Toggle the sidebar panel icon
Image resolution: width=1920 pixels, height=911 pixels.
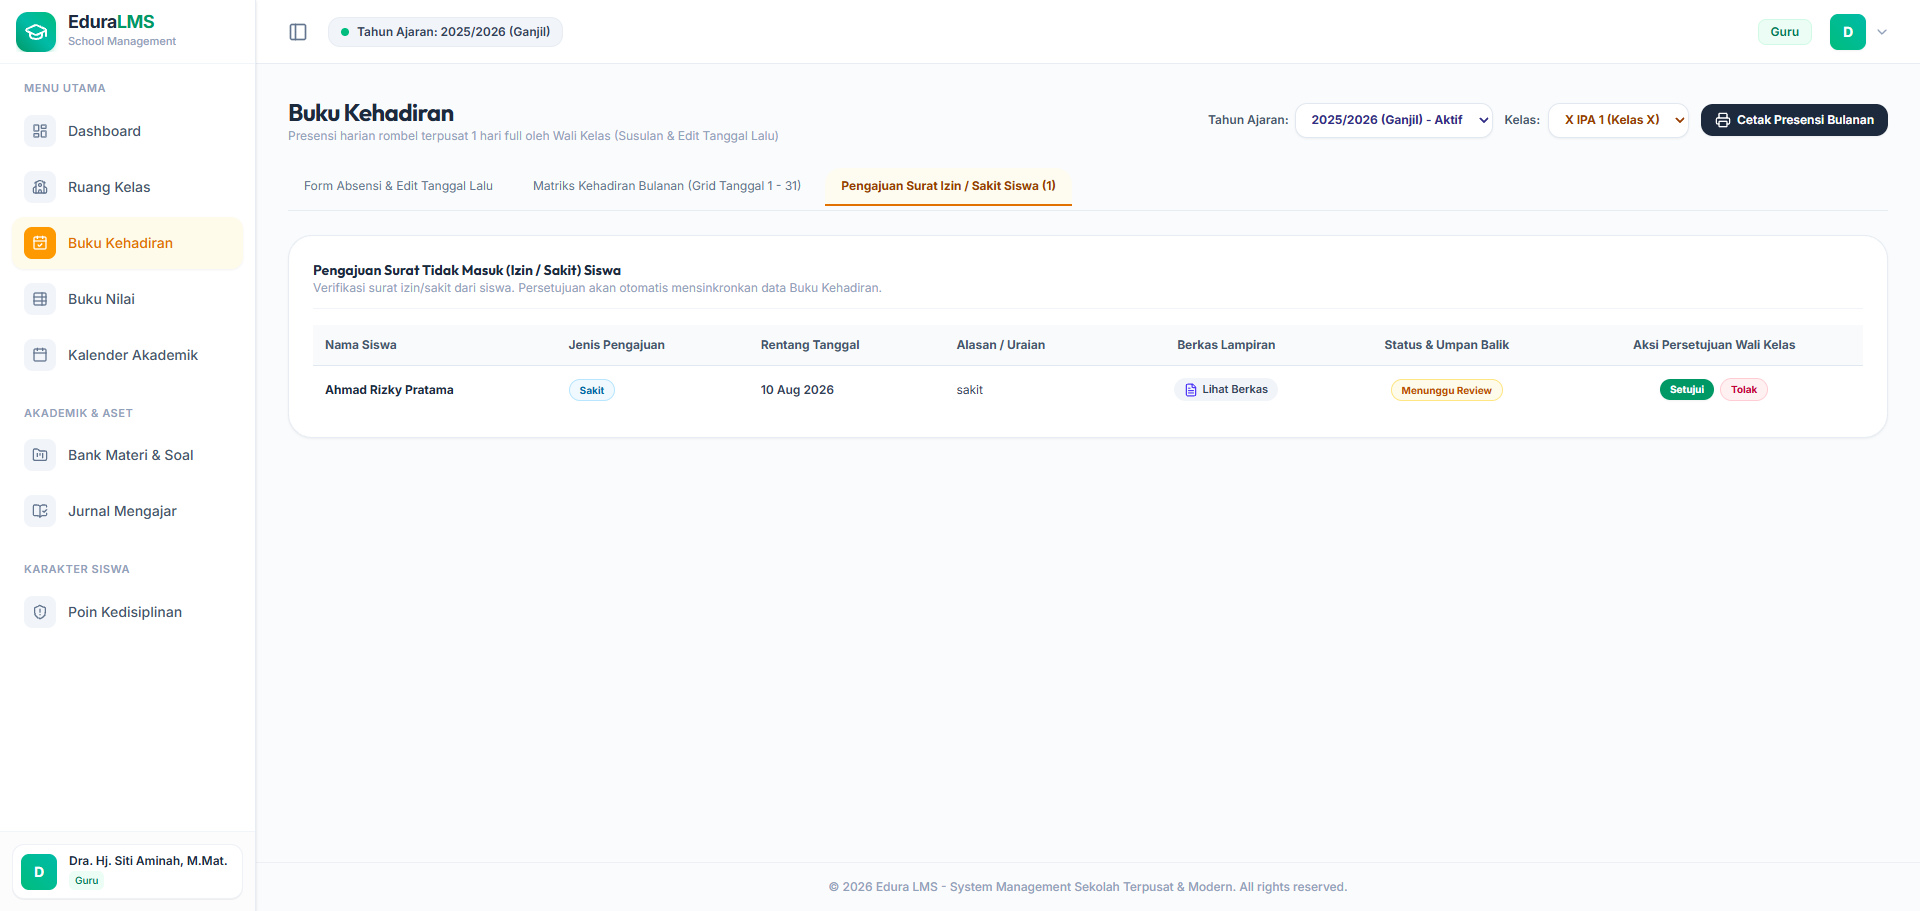pyautogui.click(x=298, y=32)
